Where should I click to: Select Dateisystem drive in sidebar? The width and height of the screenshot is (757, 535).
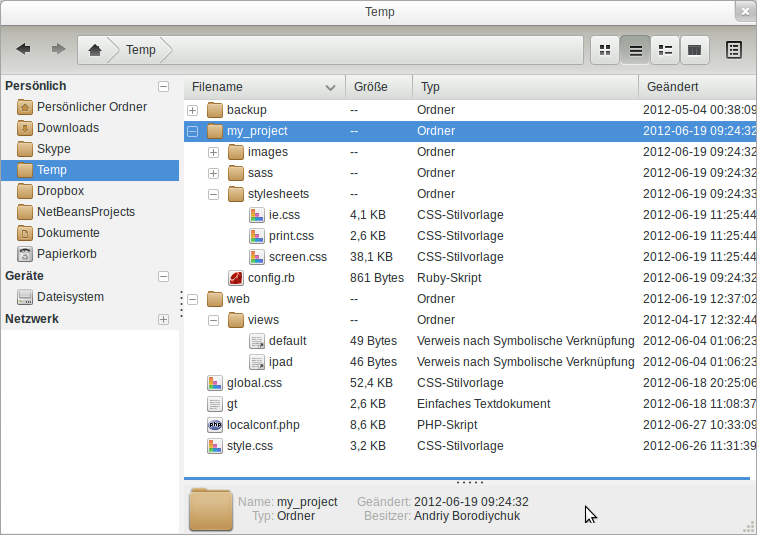70,297
